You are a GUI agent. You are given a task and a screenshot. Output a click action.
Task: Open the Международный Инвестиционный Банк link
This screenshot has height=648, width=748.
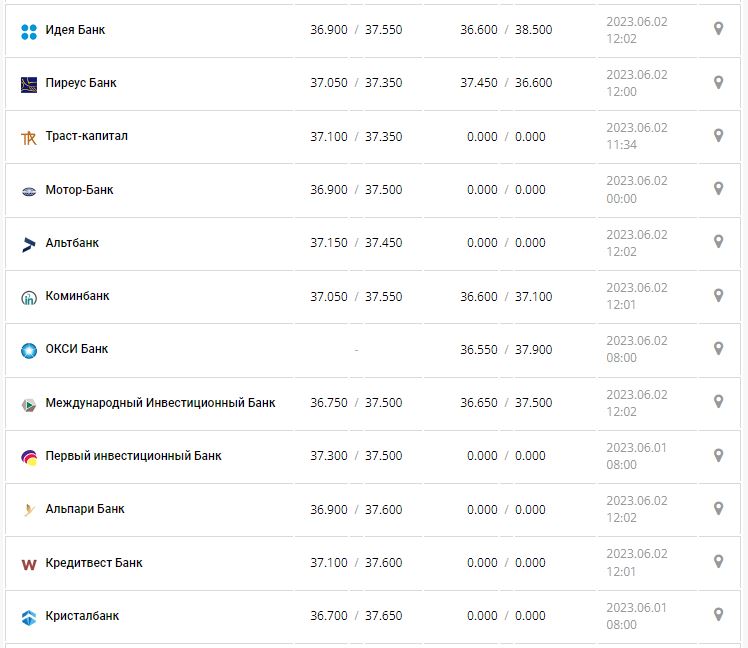pos(160,403)
